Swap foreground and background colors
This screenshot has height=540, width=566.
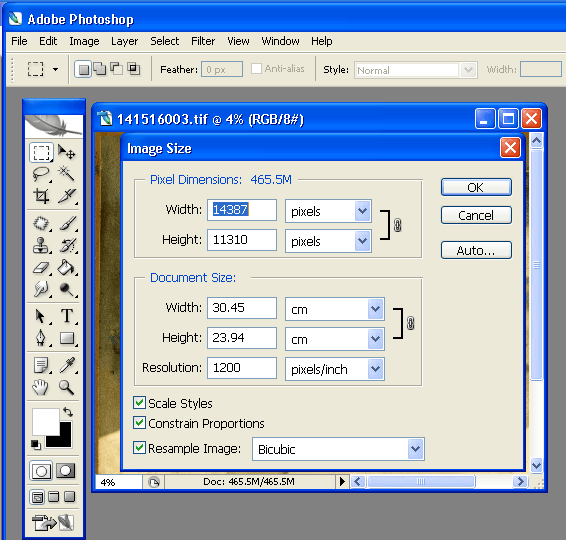click(x=68, y=412)
